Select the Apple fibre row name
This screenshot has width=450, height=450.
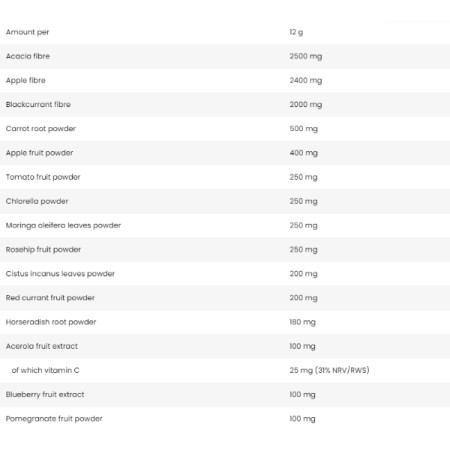point(26,80)
